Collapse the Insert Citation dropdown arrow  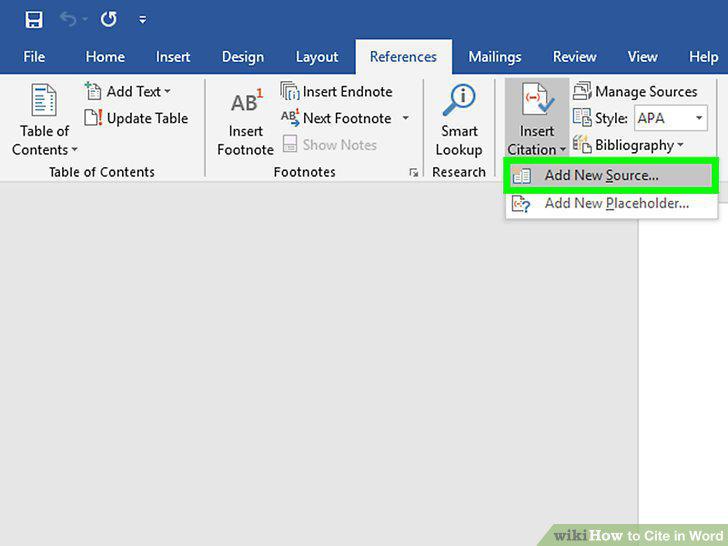(x=563, y=150)
